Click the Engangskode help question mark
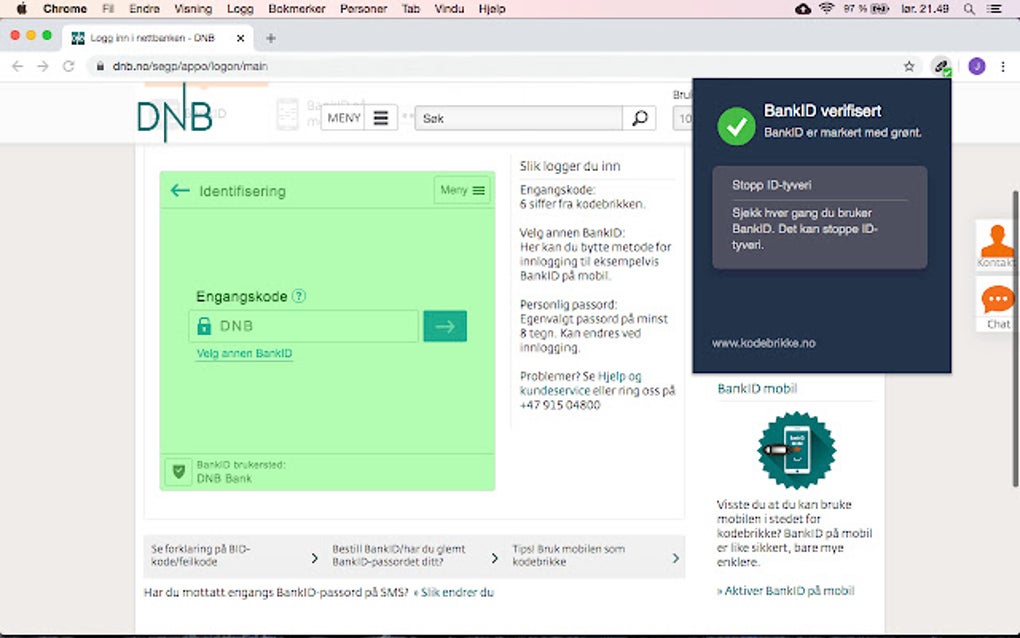 (299, 296)
